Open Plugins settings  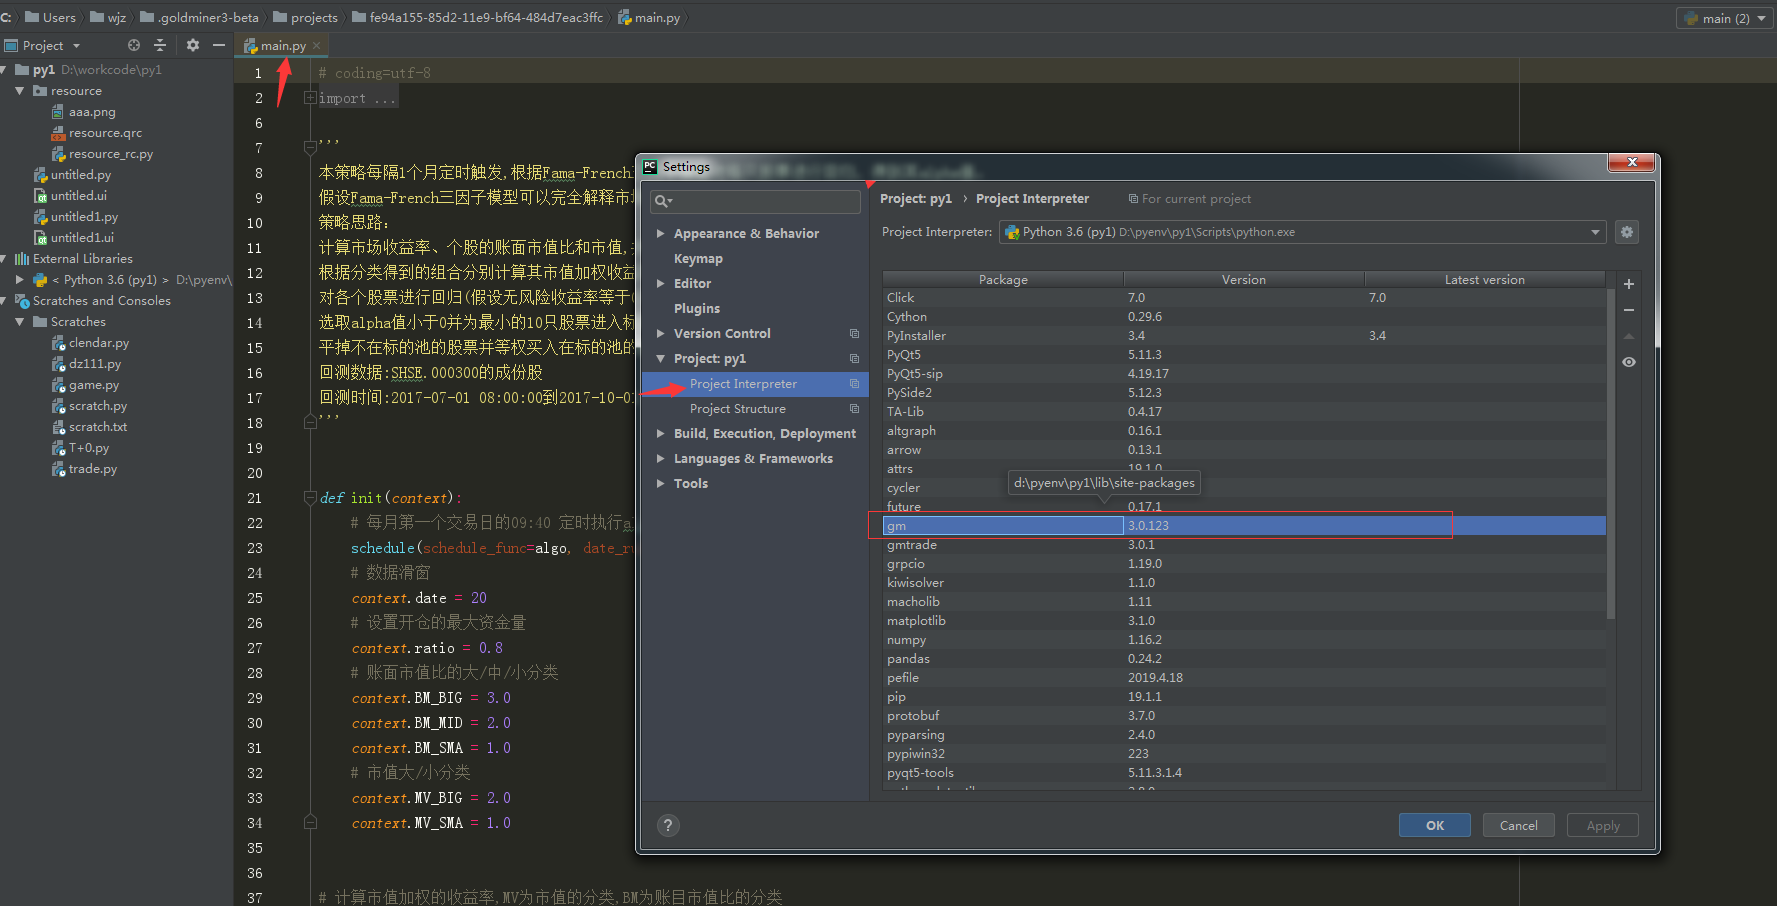pyautogui.click(x=697, y=308)
